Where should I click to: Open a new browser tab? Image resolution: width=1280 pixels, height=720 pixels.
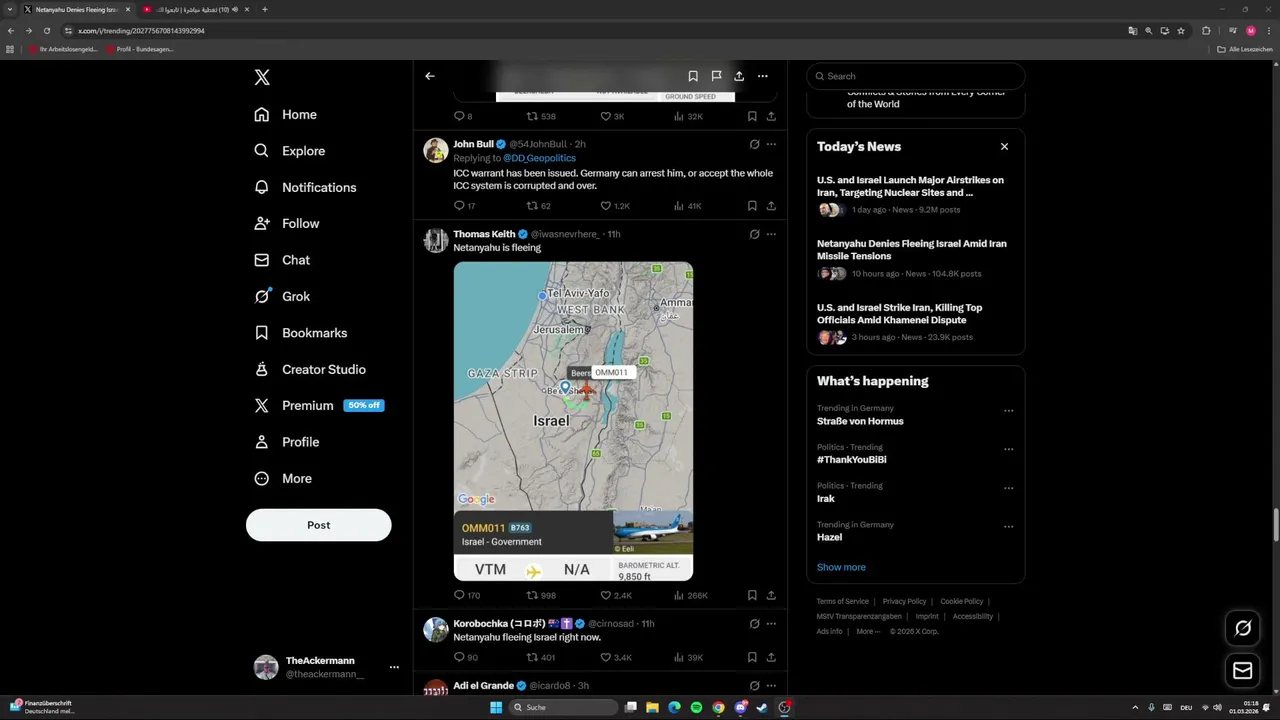click(x=264, y=9)
